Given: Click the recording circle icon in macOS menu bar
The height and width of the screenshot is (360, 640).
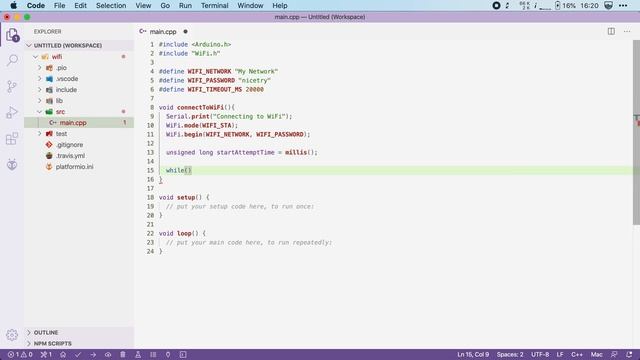Looking at the screenshot, I should click(x=496, y=6).
